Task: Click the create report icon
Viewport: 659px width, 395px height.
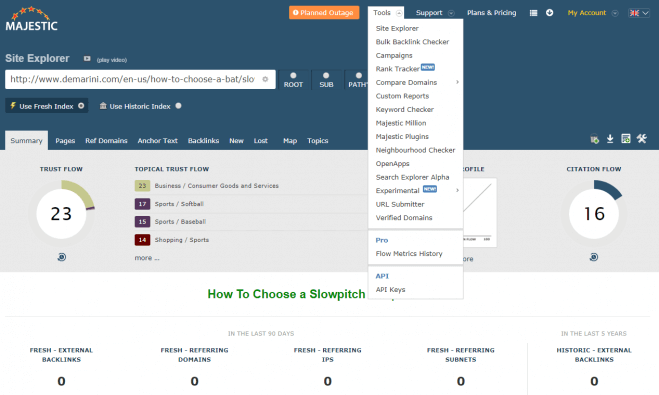Action: click(626, 139)
